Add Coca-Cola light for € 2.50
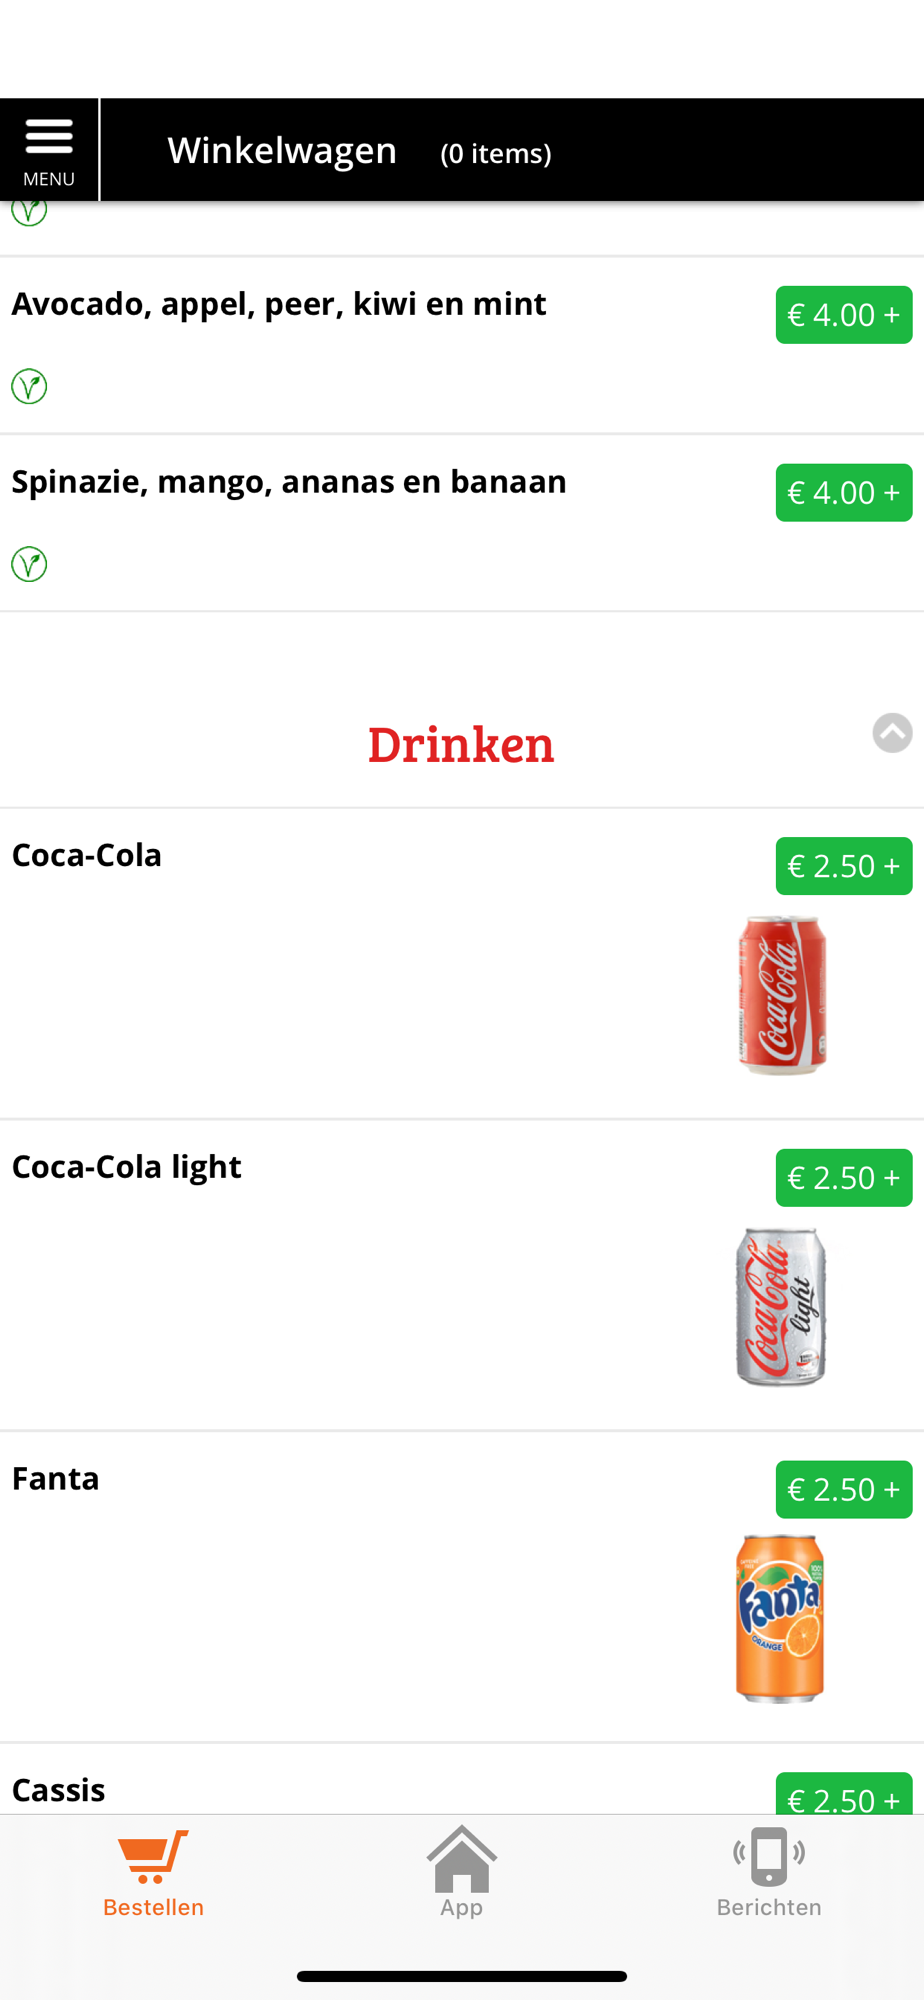This screenshot has height=2000, width=924. (x=844, y=1178)
